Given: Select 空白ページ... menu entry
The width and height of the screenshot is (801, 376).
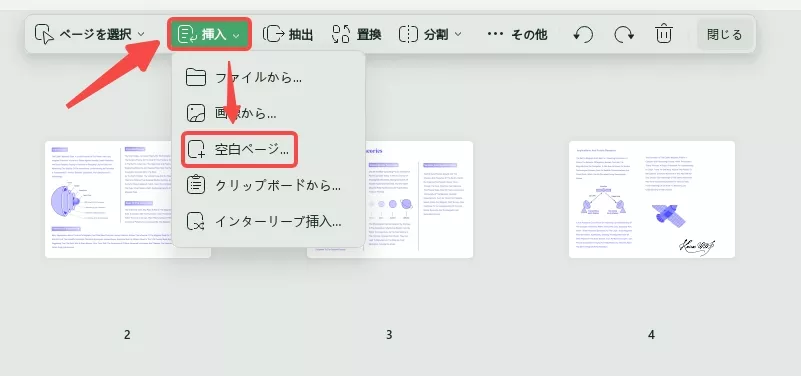Looking at the screenshot, I should point(239,150).
